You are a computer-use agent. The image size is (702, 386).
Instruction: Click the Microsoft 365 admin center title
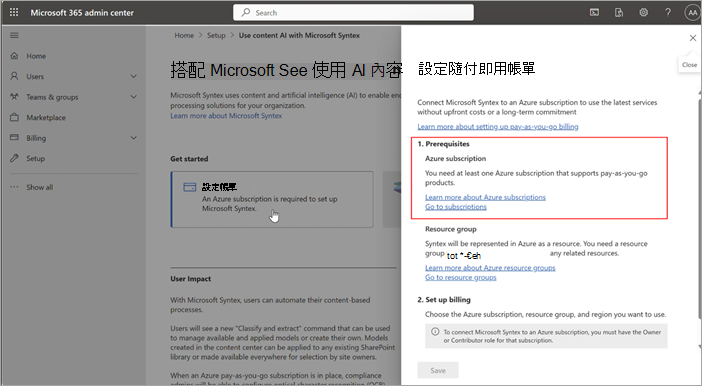click(x=82, y=13)
